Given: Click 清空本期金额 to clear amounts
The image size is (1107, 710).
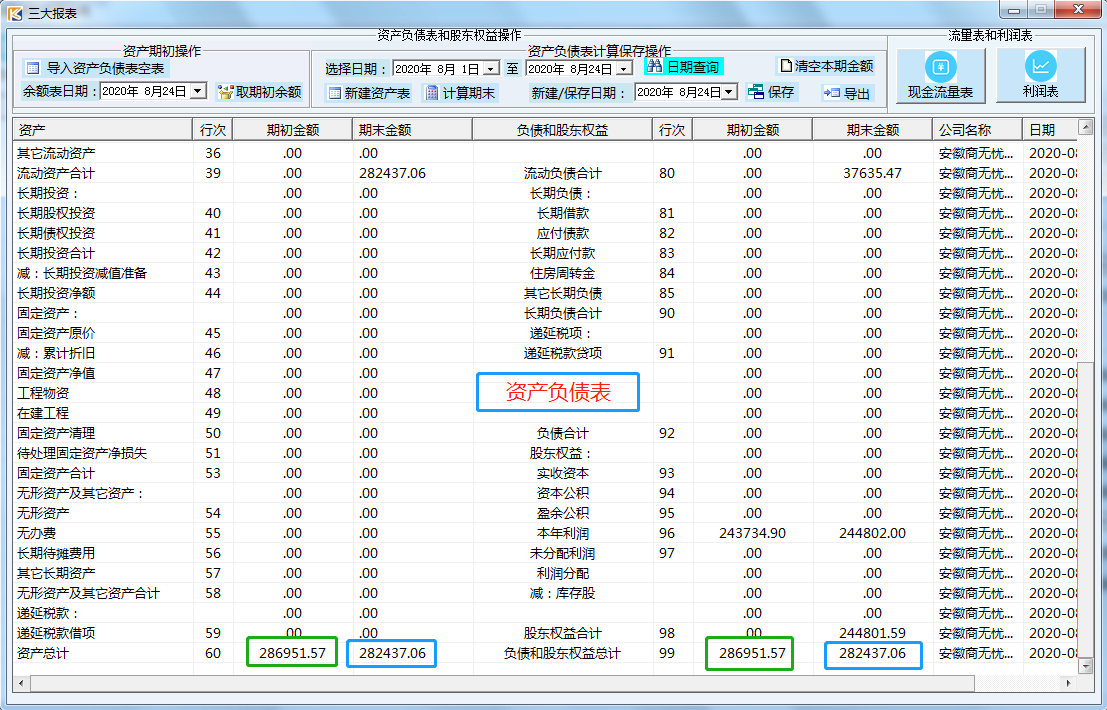Looking at the screenshot, I should [x=826, y=66].
